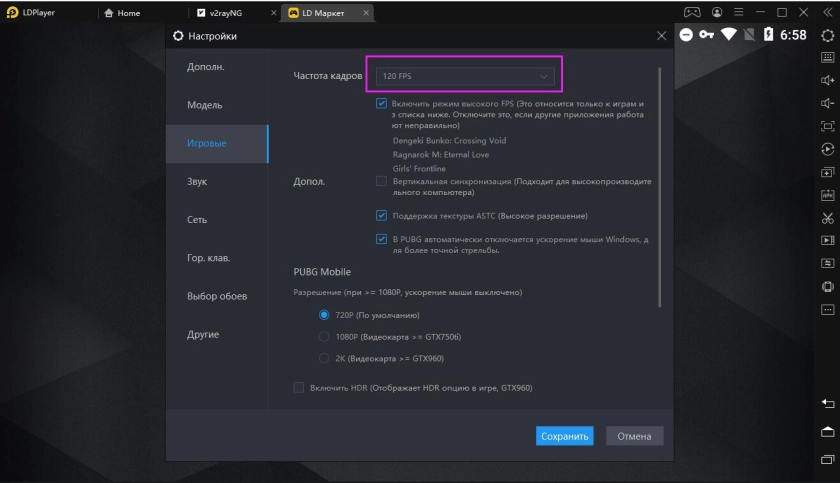Click the Отмена button
Image resolution: width=840 pixels, height=483 pixels.
pos(634,436)
